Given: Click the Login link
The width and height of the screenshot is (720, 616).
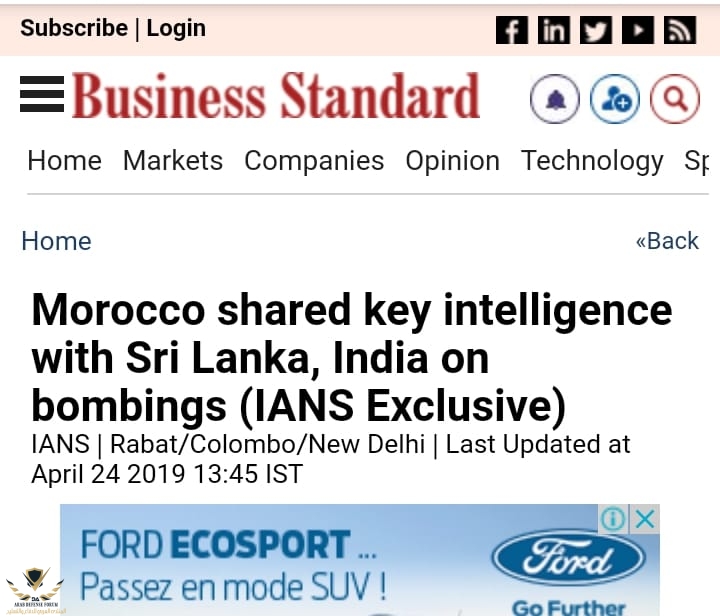Looking at the screenshot, I should click(176, 29).
